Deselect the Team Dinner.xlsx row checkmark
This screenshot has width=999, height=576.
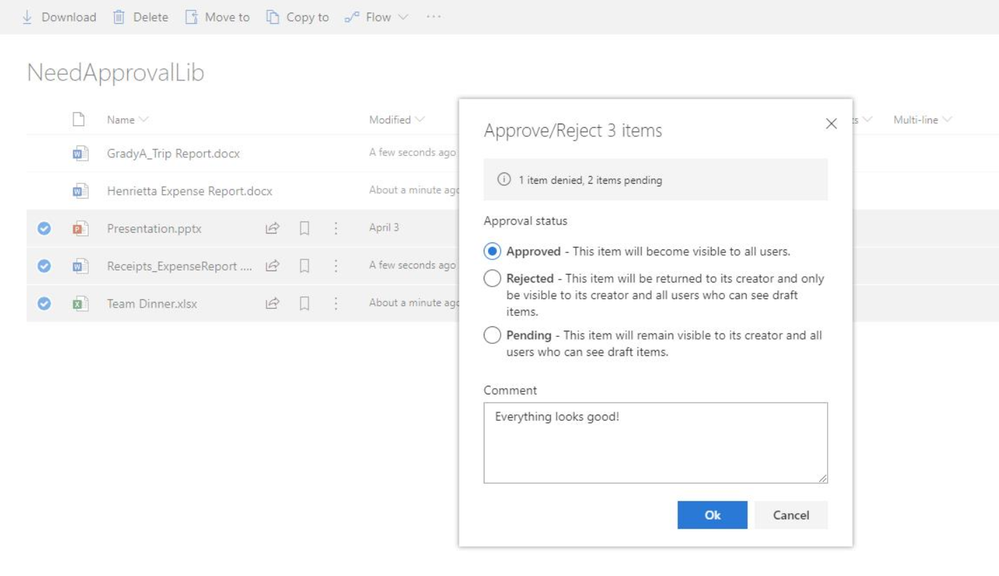[x=44, y=303]
